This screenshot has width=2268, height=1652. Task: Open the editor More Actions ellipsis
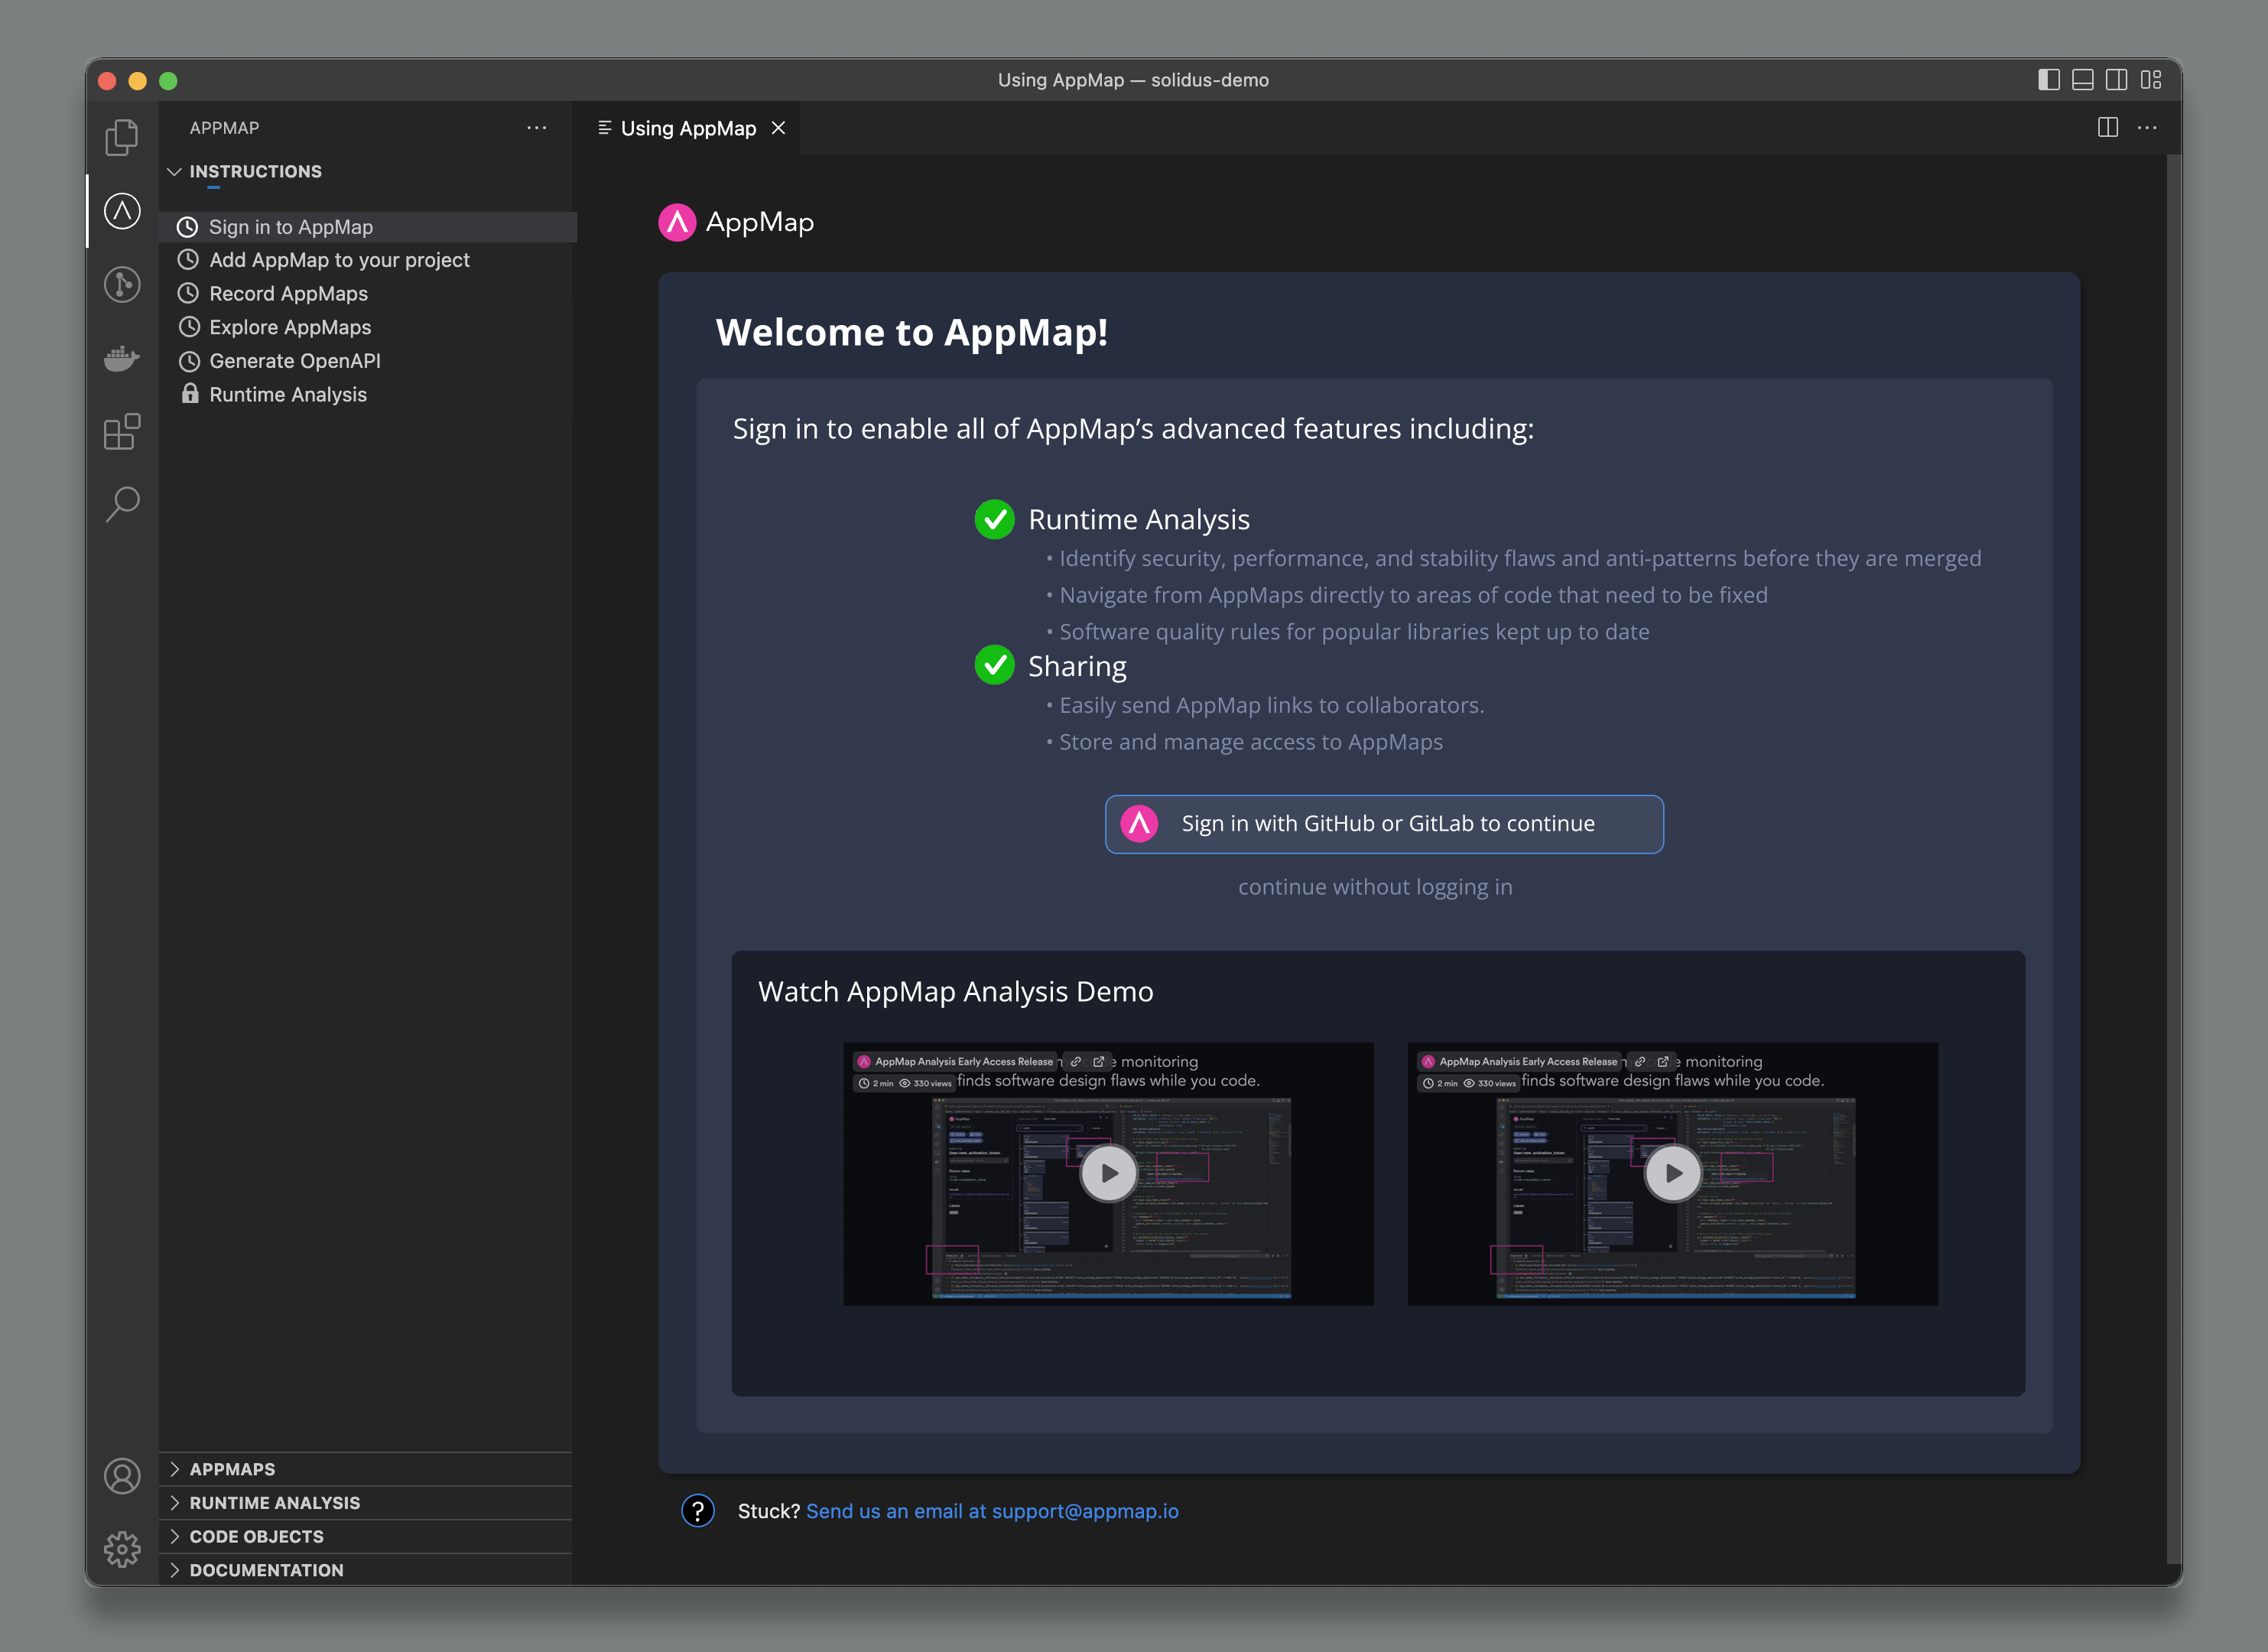[x=2148, y=128]
